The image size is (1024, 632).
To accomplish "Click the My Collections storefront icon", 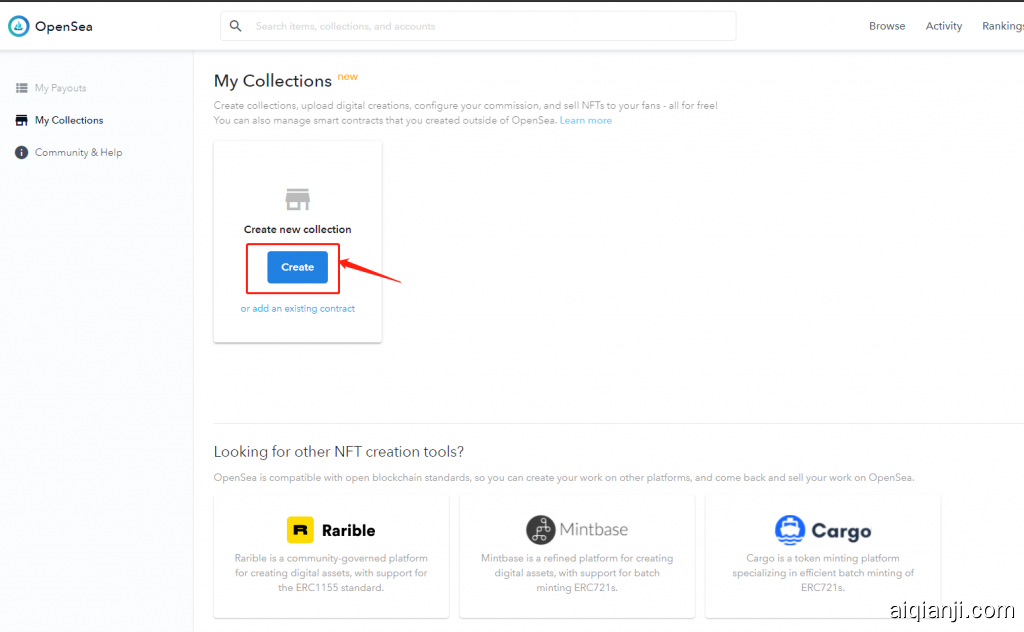I will pyautogui.click(x=22, y=120).
